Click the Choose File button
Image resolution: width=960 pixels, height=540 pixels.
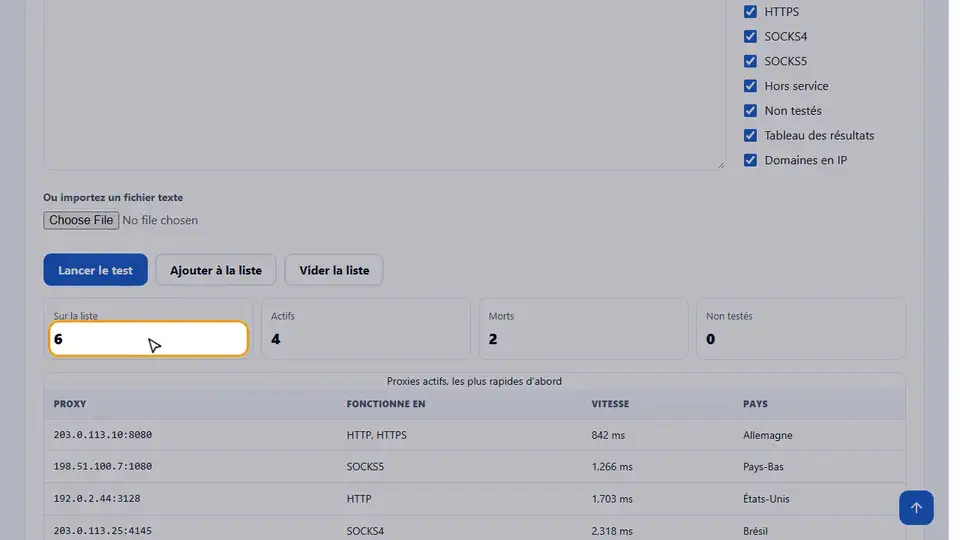pos(81,220)
